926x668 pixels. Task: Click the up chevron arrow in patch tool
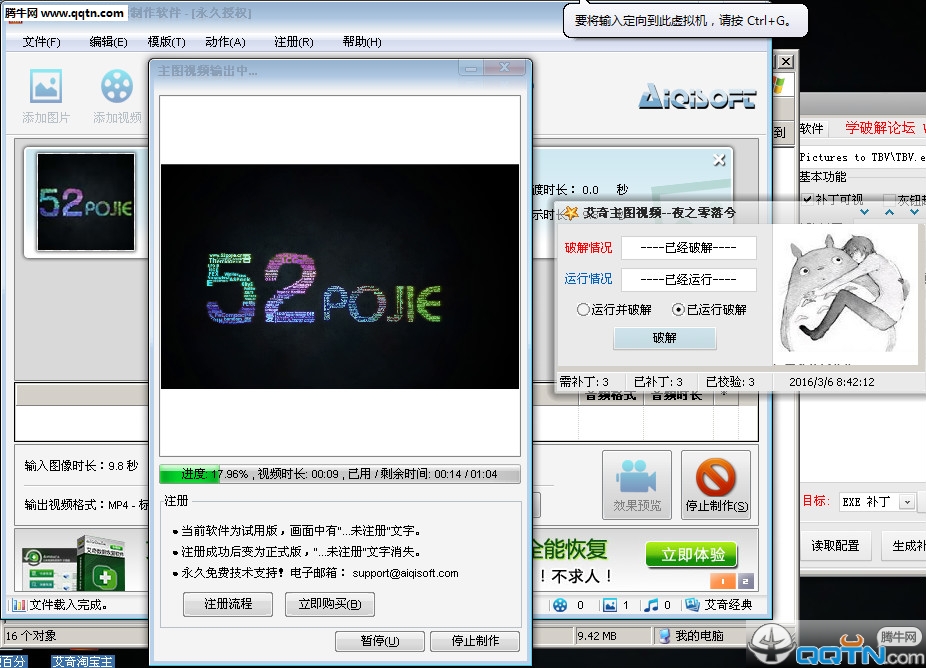889,212
